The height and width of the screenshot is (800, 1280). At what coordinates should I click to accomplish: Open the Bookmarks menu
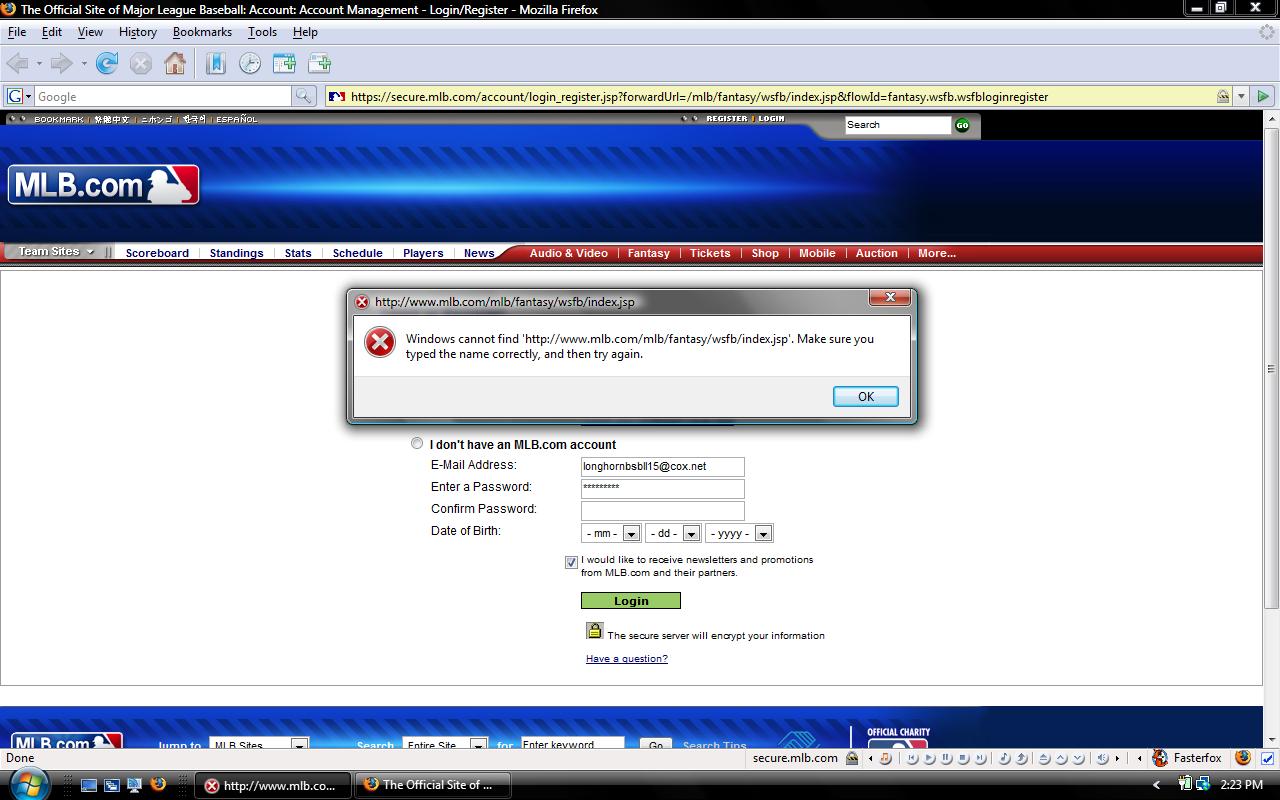tap(202, 32)
